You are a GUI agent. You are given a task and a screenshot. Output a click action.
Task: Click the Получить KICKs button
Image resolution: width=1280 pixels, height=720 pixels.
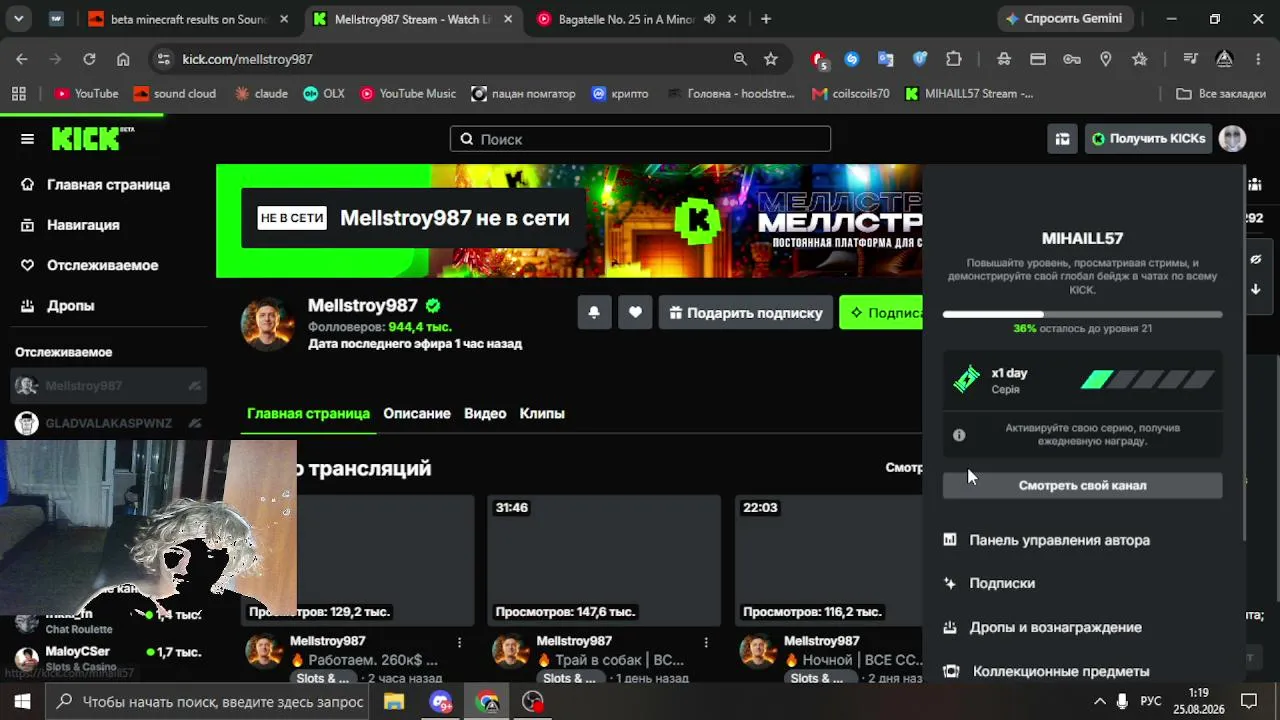click(1149, 139)
